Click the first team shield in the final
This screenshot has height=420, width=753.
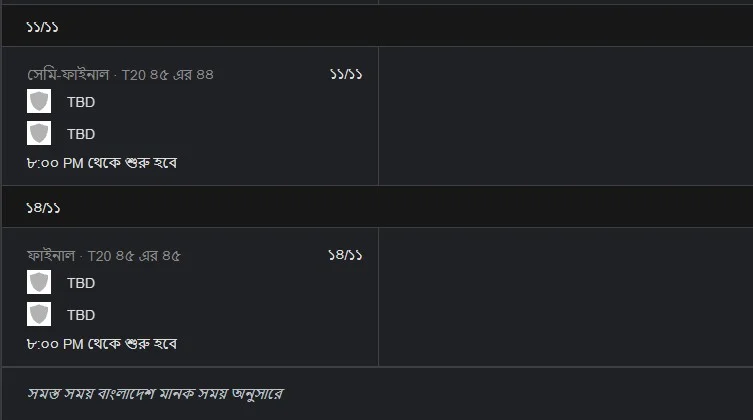[x=39, y=283]
